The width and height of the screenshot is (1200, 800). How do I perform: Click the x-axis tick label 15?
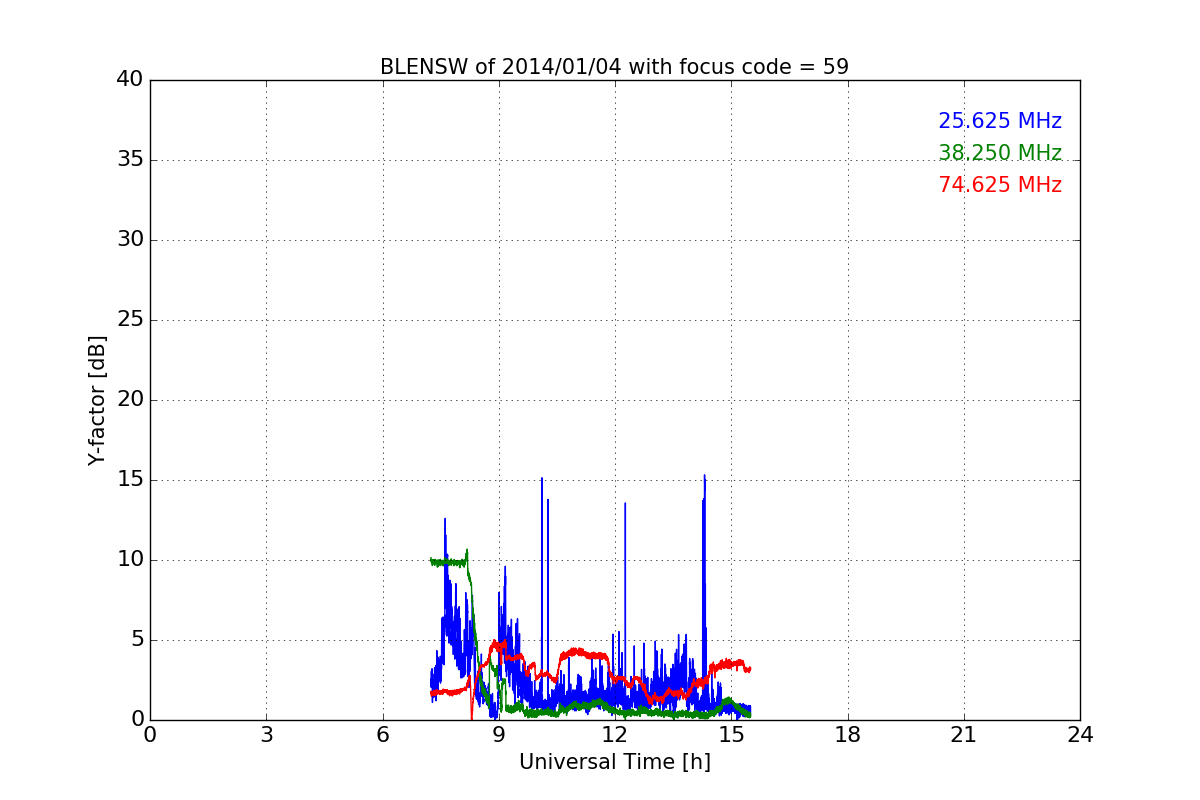(x=731, y=735)
